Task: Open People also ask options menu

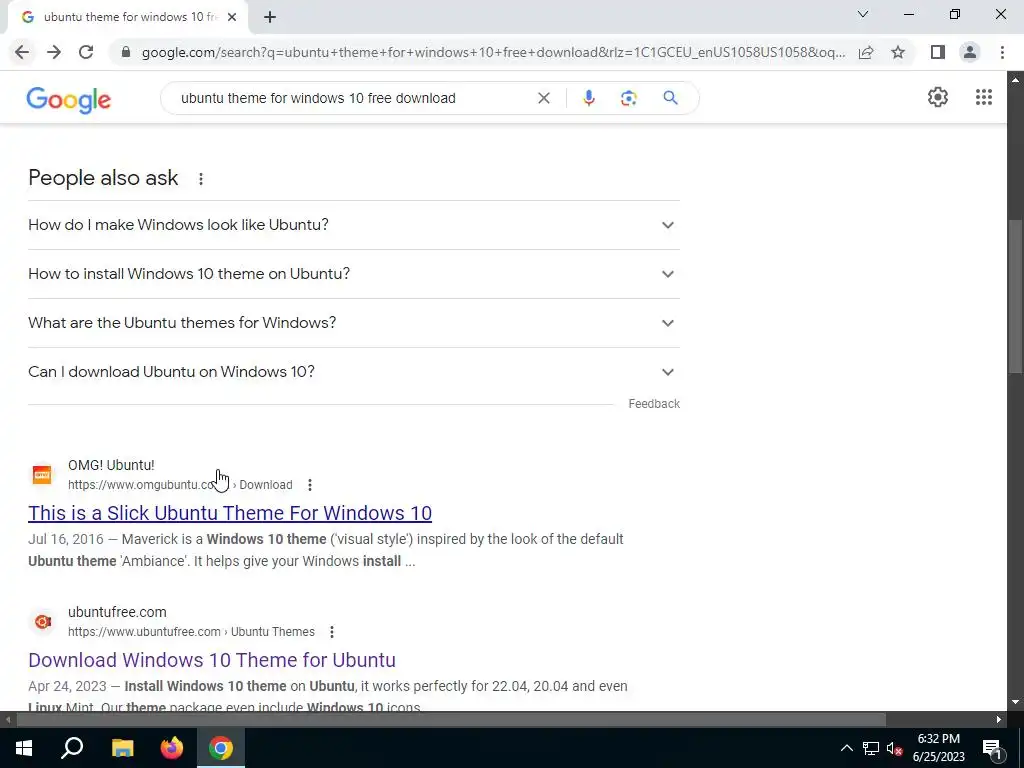Action: [x=201, y=178]
